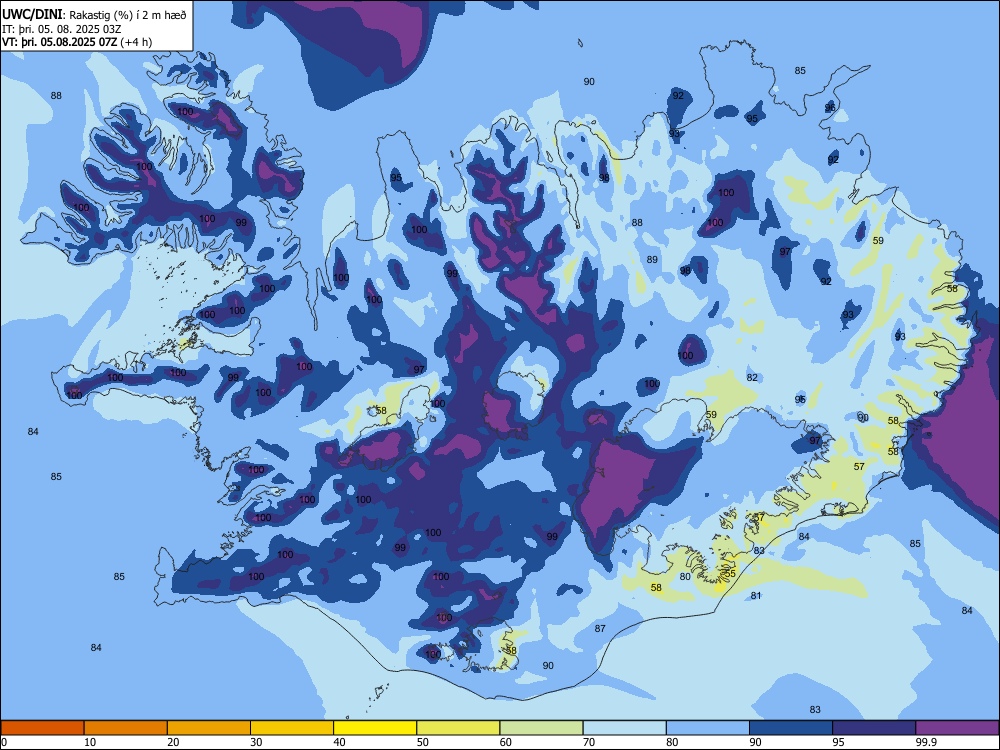Pick the dark indigo 95–99.9 legend swatch

pos(874,728)
